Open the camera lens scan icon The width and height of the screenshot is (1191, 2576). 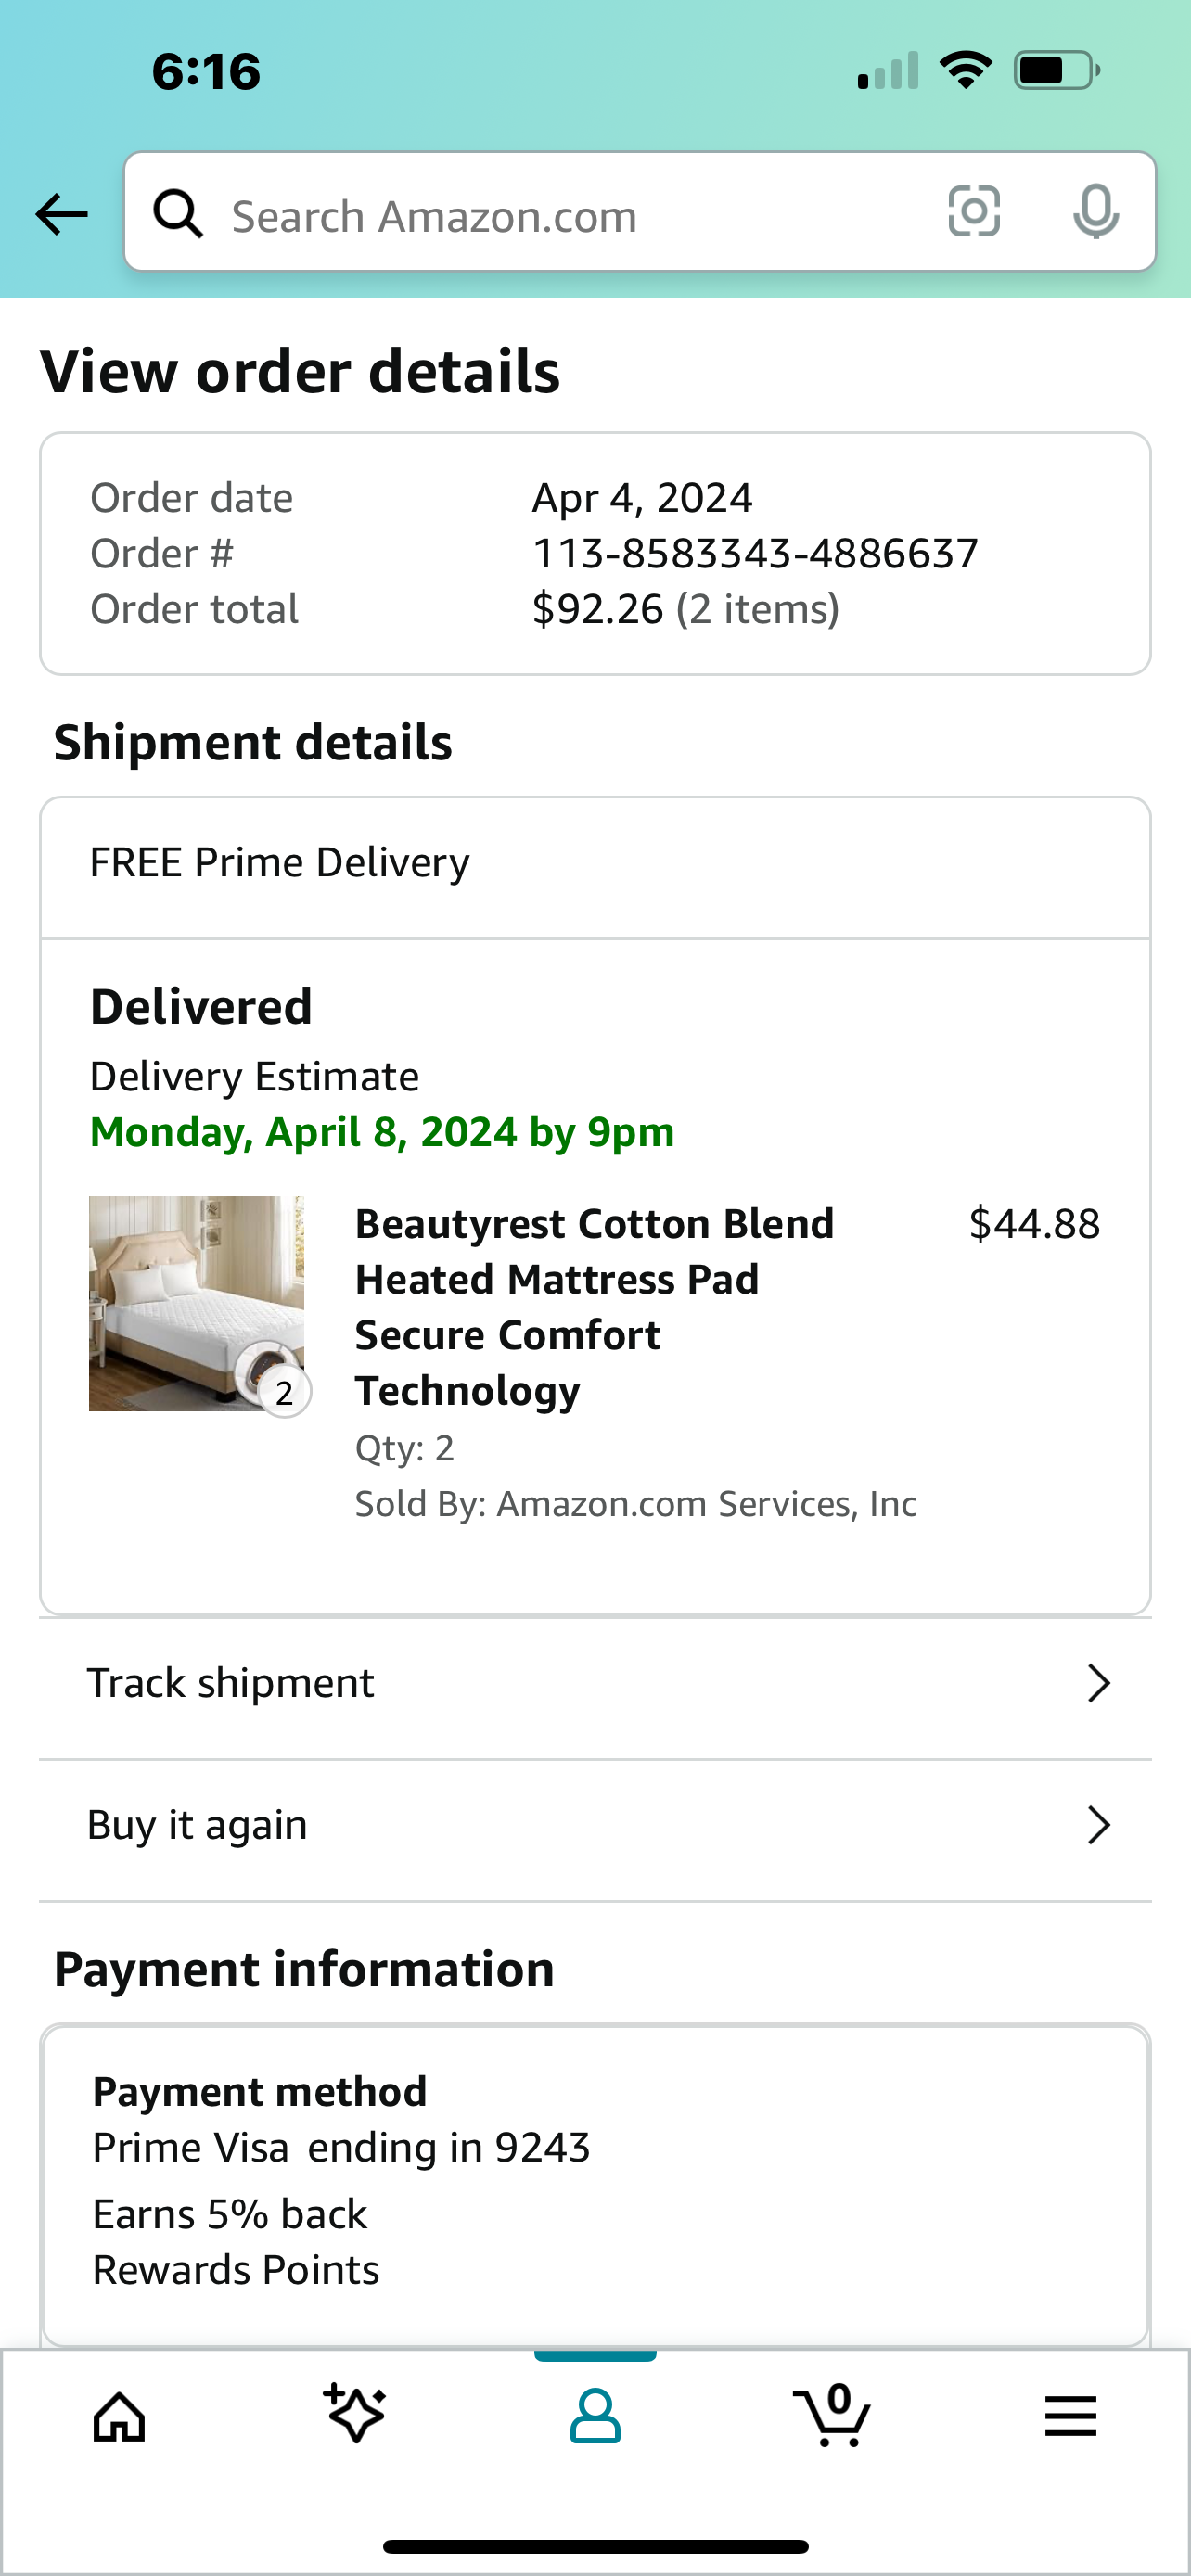[974, 212]
